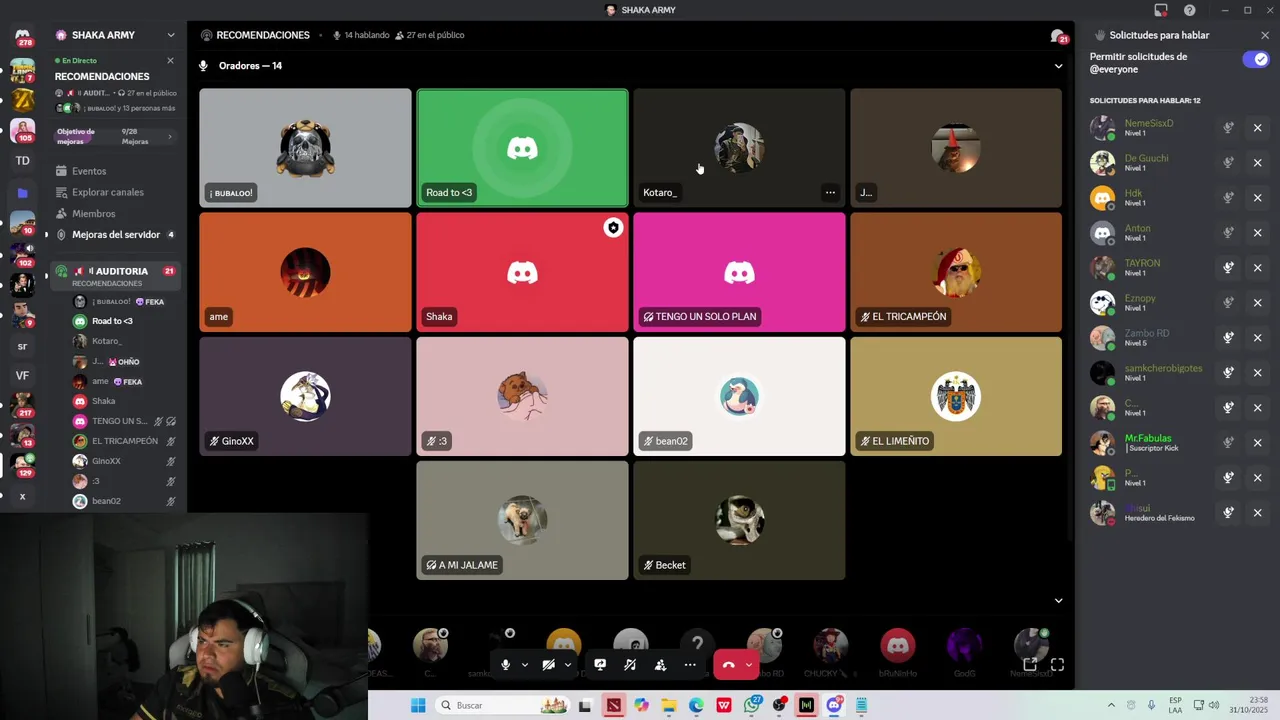
Task: Select the VF server icon
Action: point(22,376)
